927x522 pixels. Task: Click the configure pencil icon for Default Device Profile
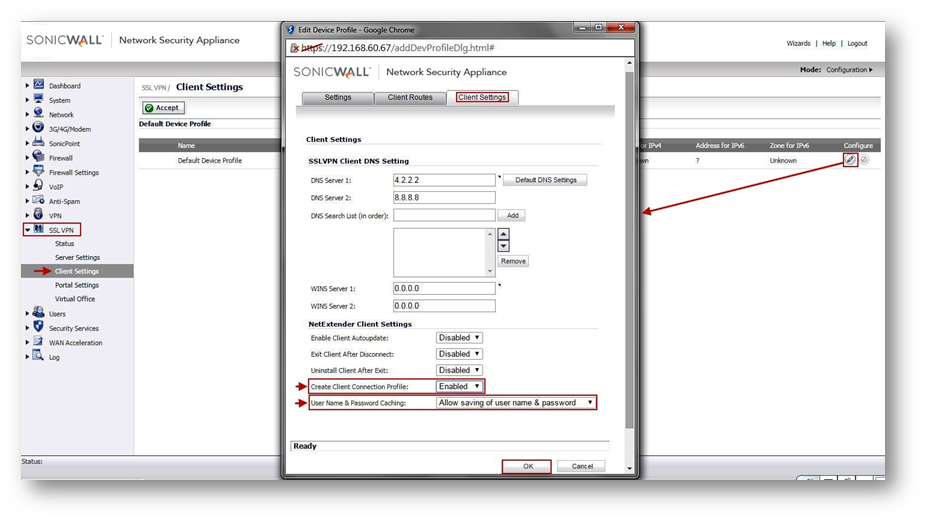[850, 160]
